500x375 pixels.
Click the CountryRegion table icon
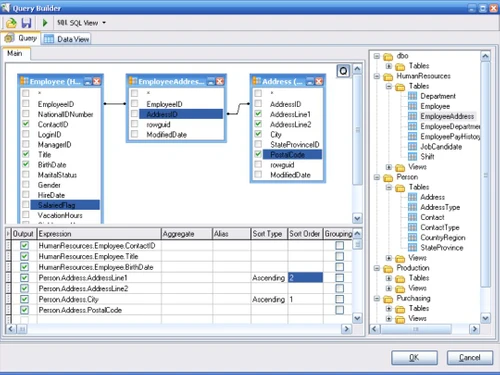pyautogui.click(x=412, y=238)
